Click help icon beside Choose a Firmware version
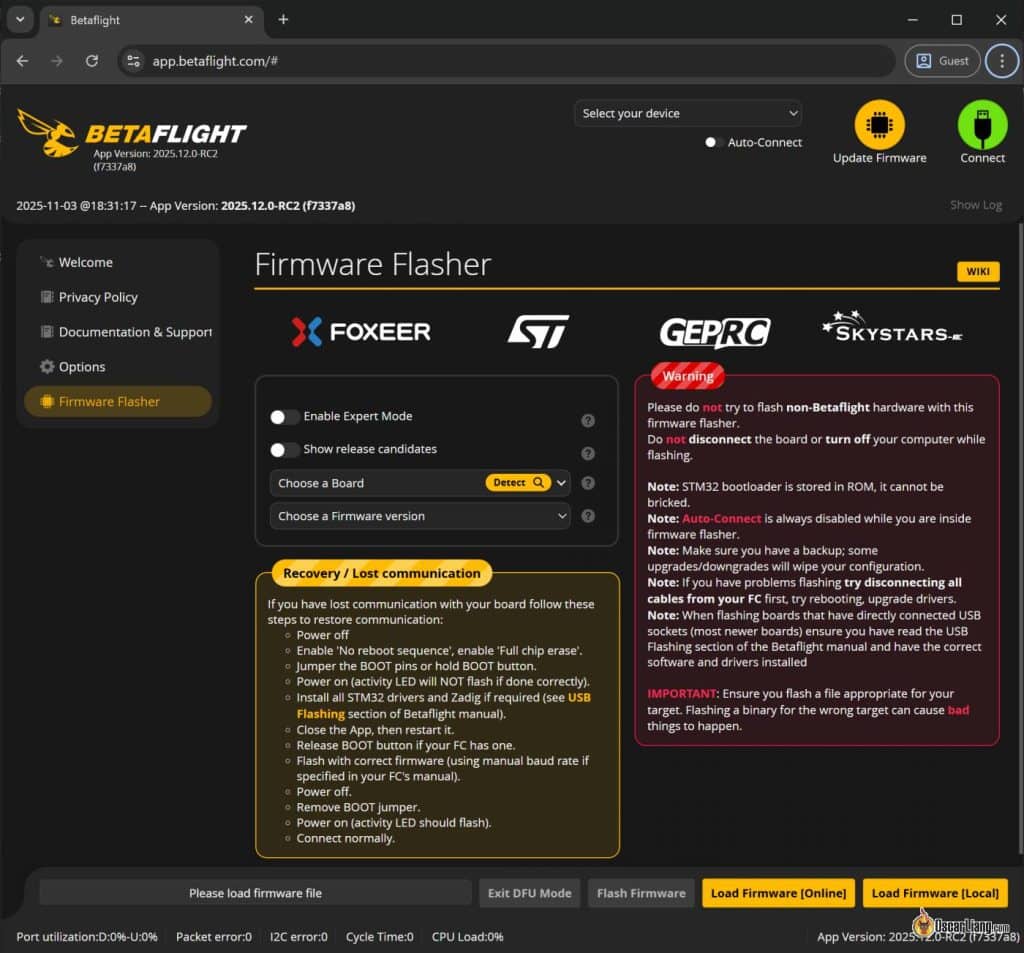 [588, 515]
